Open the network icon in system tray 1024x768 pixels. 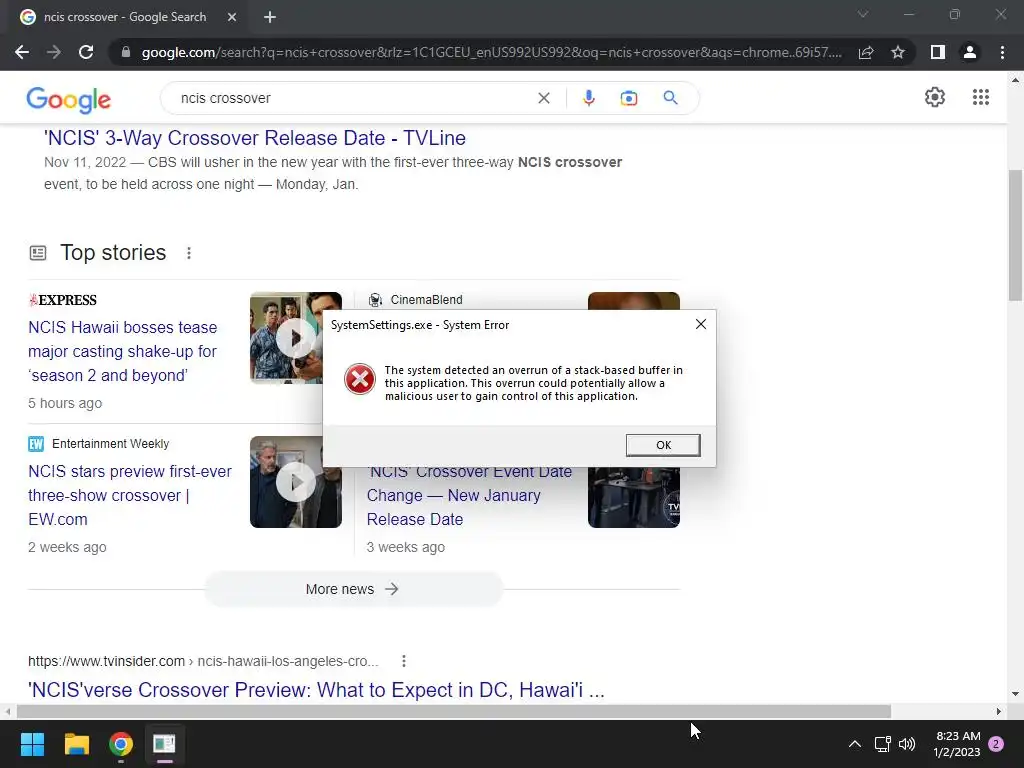pyautogui.click(x=882, y=744)
